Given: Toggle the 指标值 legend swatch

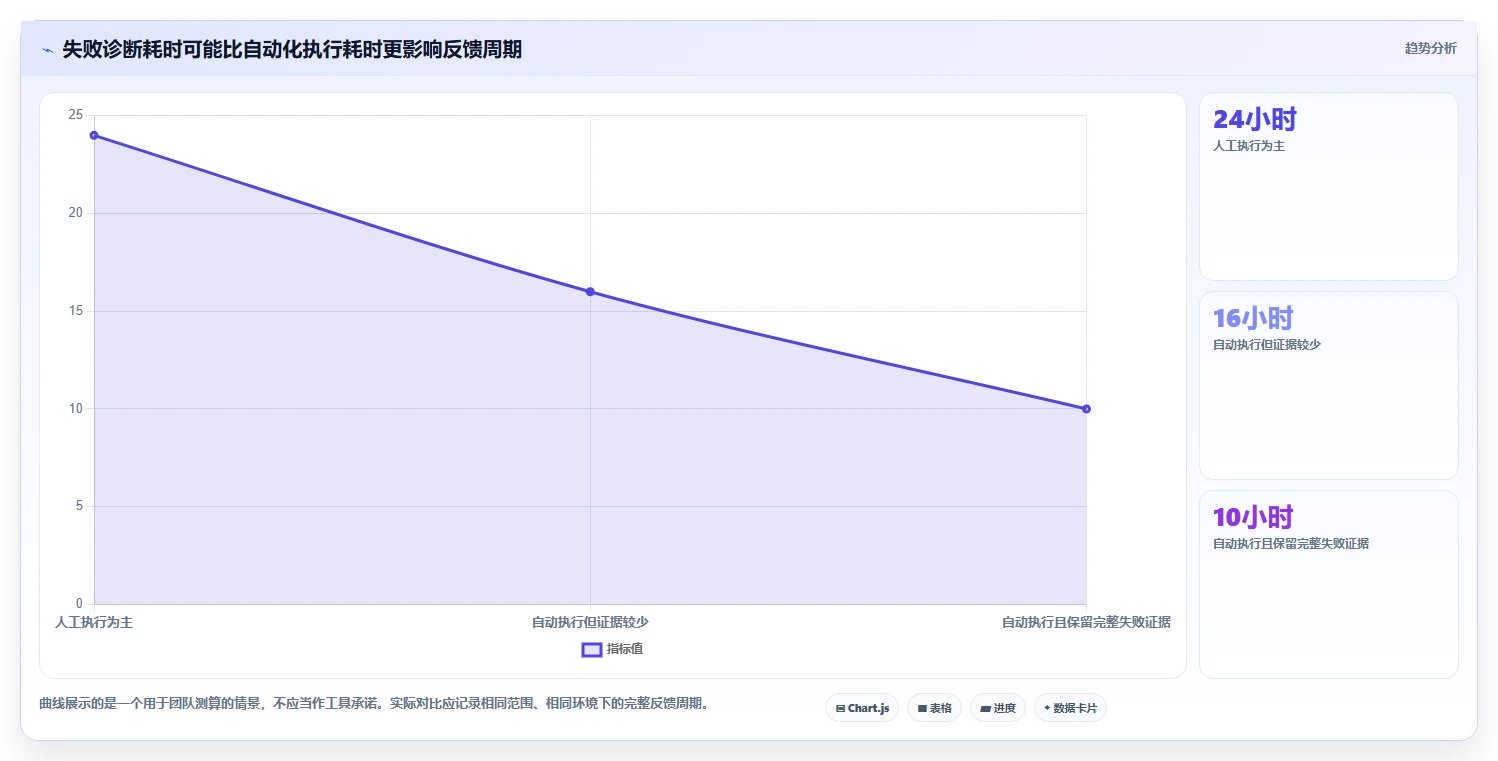Looking at the screenshot, I should tap(592, 649).
